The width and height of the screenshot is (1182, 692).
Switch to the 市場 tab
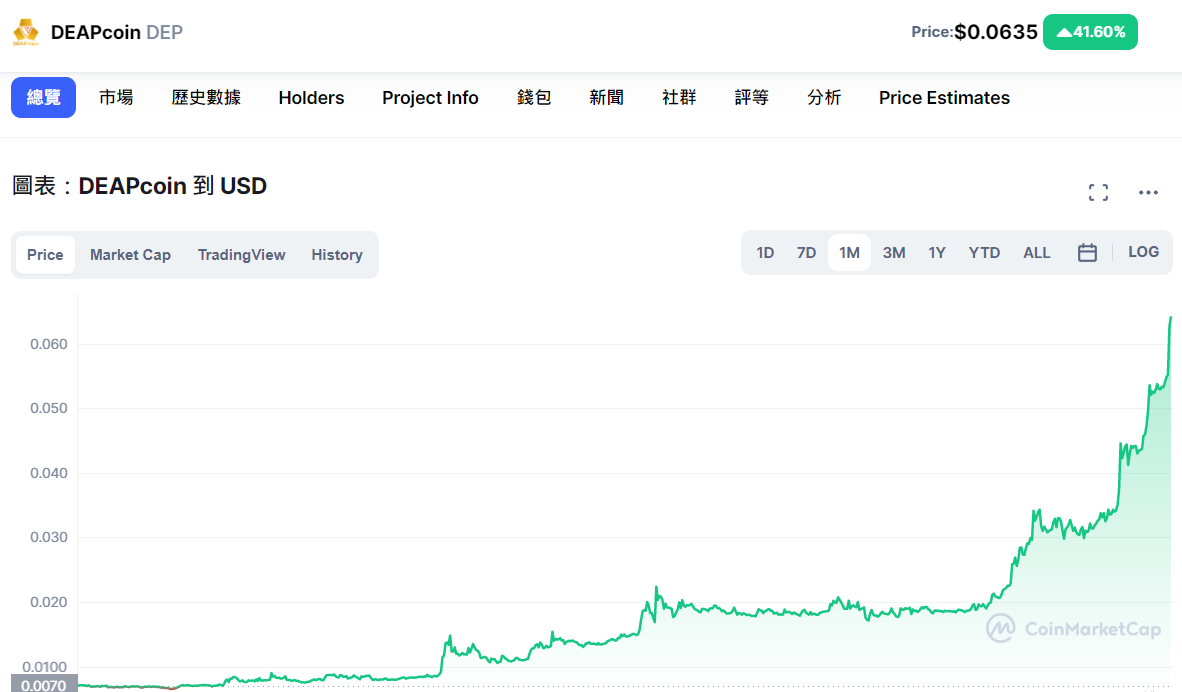[x=116, y=97]
